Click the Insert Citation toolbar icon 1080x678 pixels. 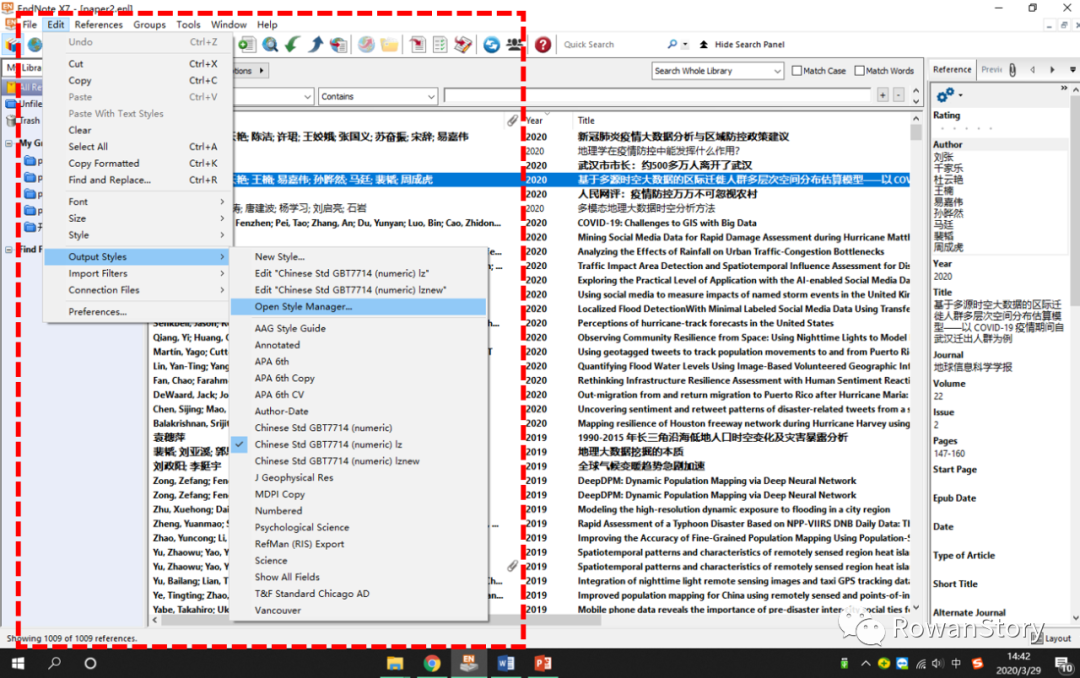(417, 45)
